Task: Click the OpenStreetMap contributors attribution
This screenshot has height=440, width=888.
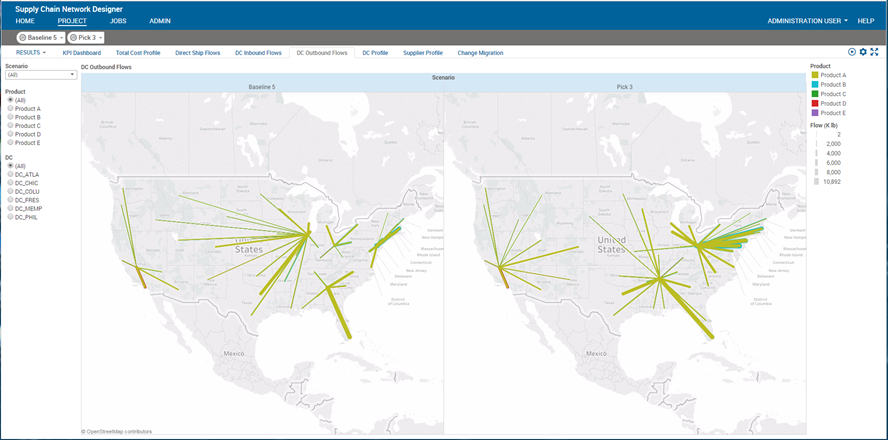Action: (116, 432)
